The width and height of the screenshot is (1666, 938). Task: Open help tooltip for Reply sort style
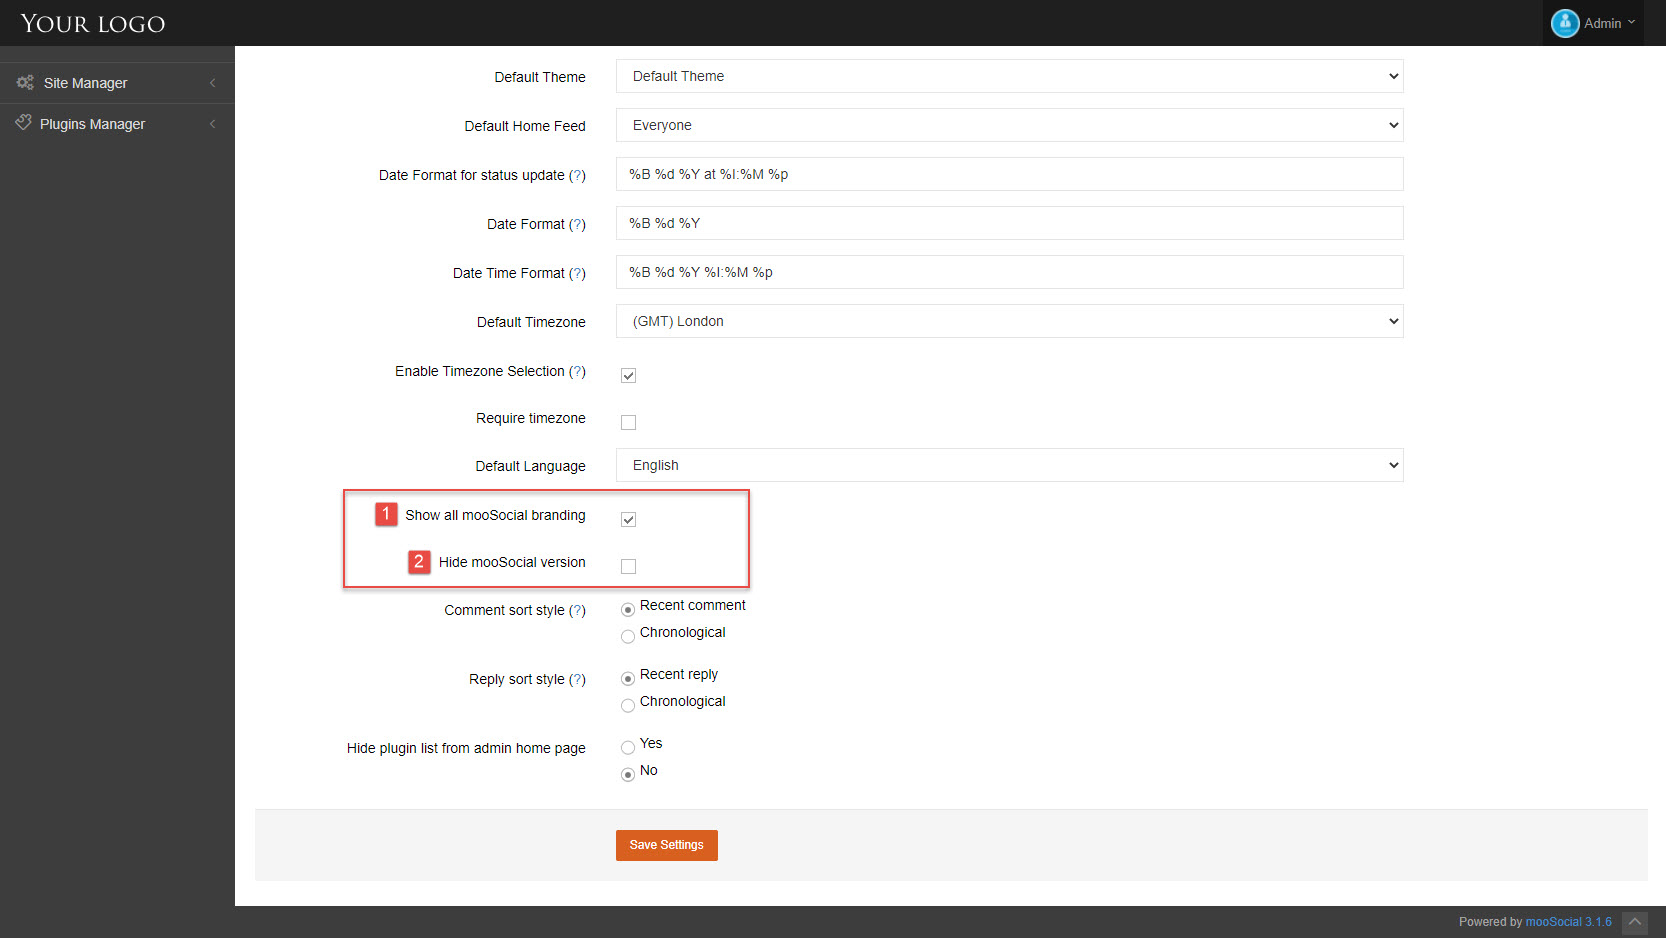(x=577, y=679)
